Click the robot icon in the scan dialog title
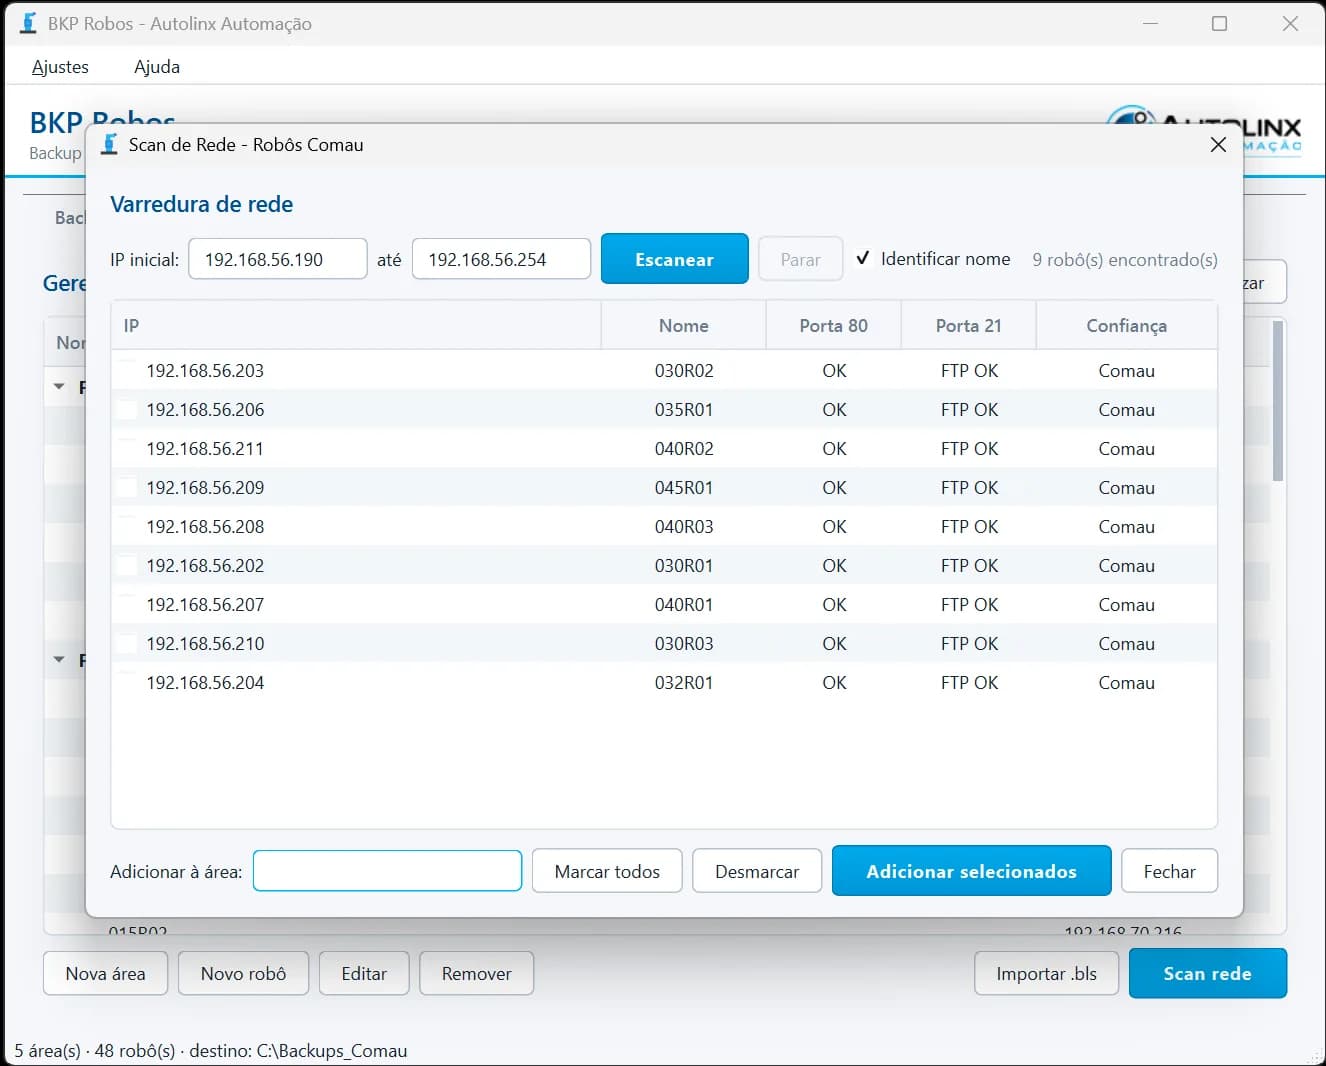 (x=110, y=144)
